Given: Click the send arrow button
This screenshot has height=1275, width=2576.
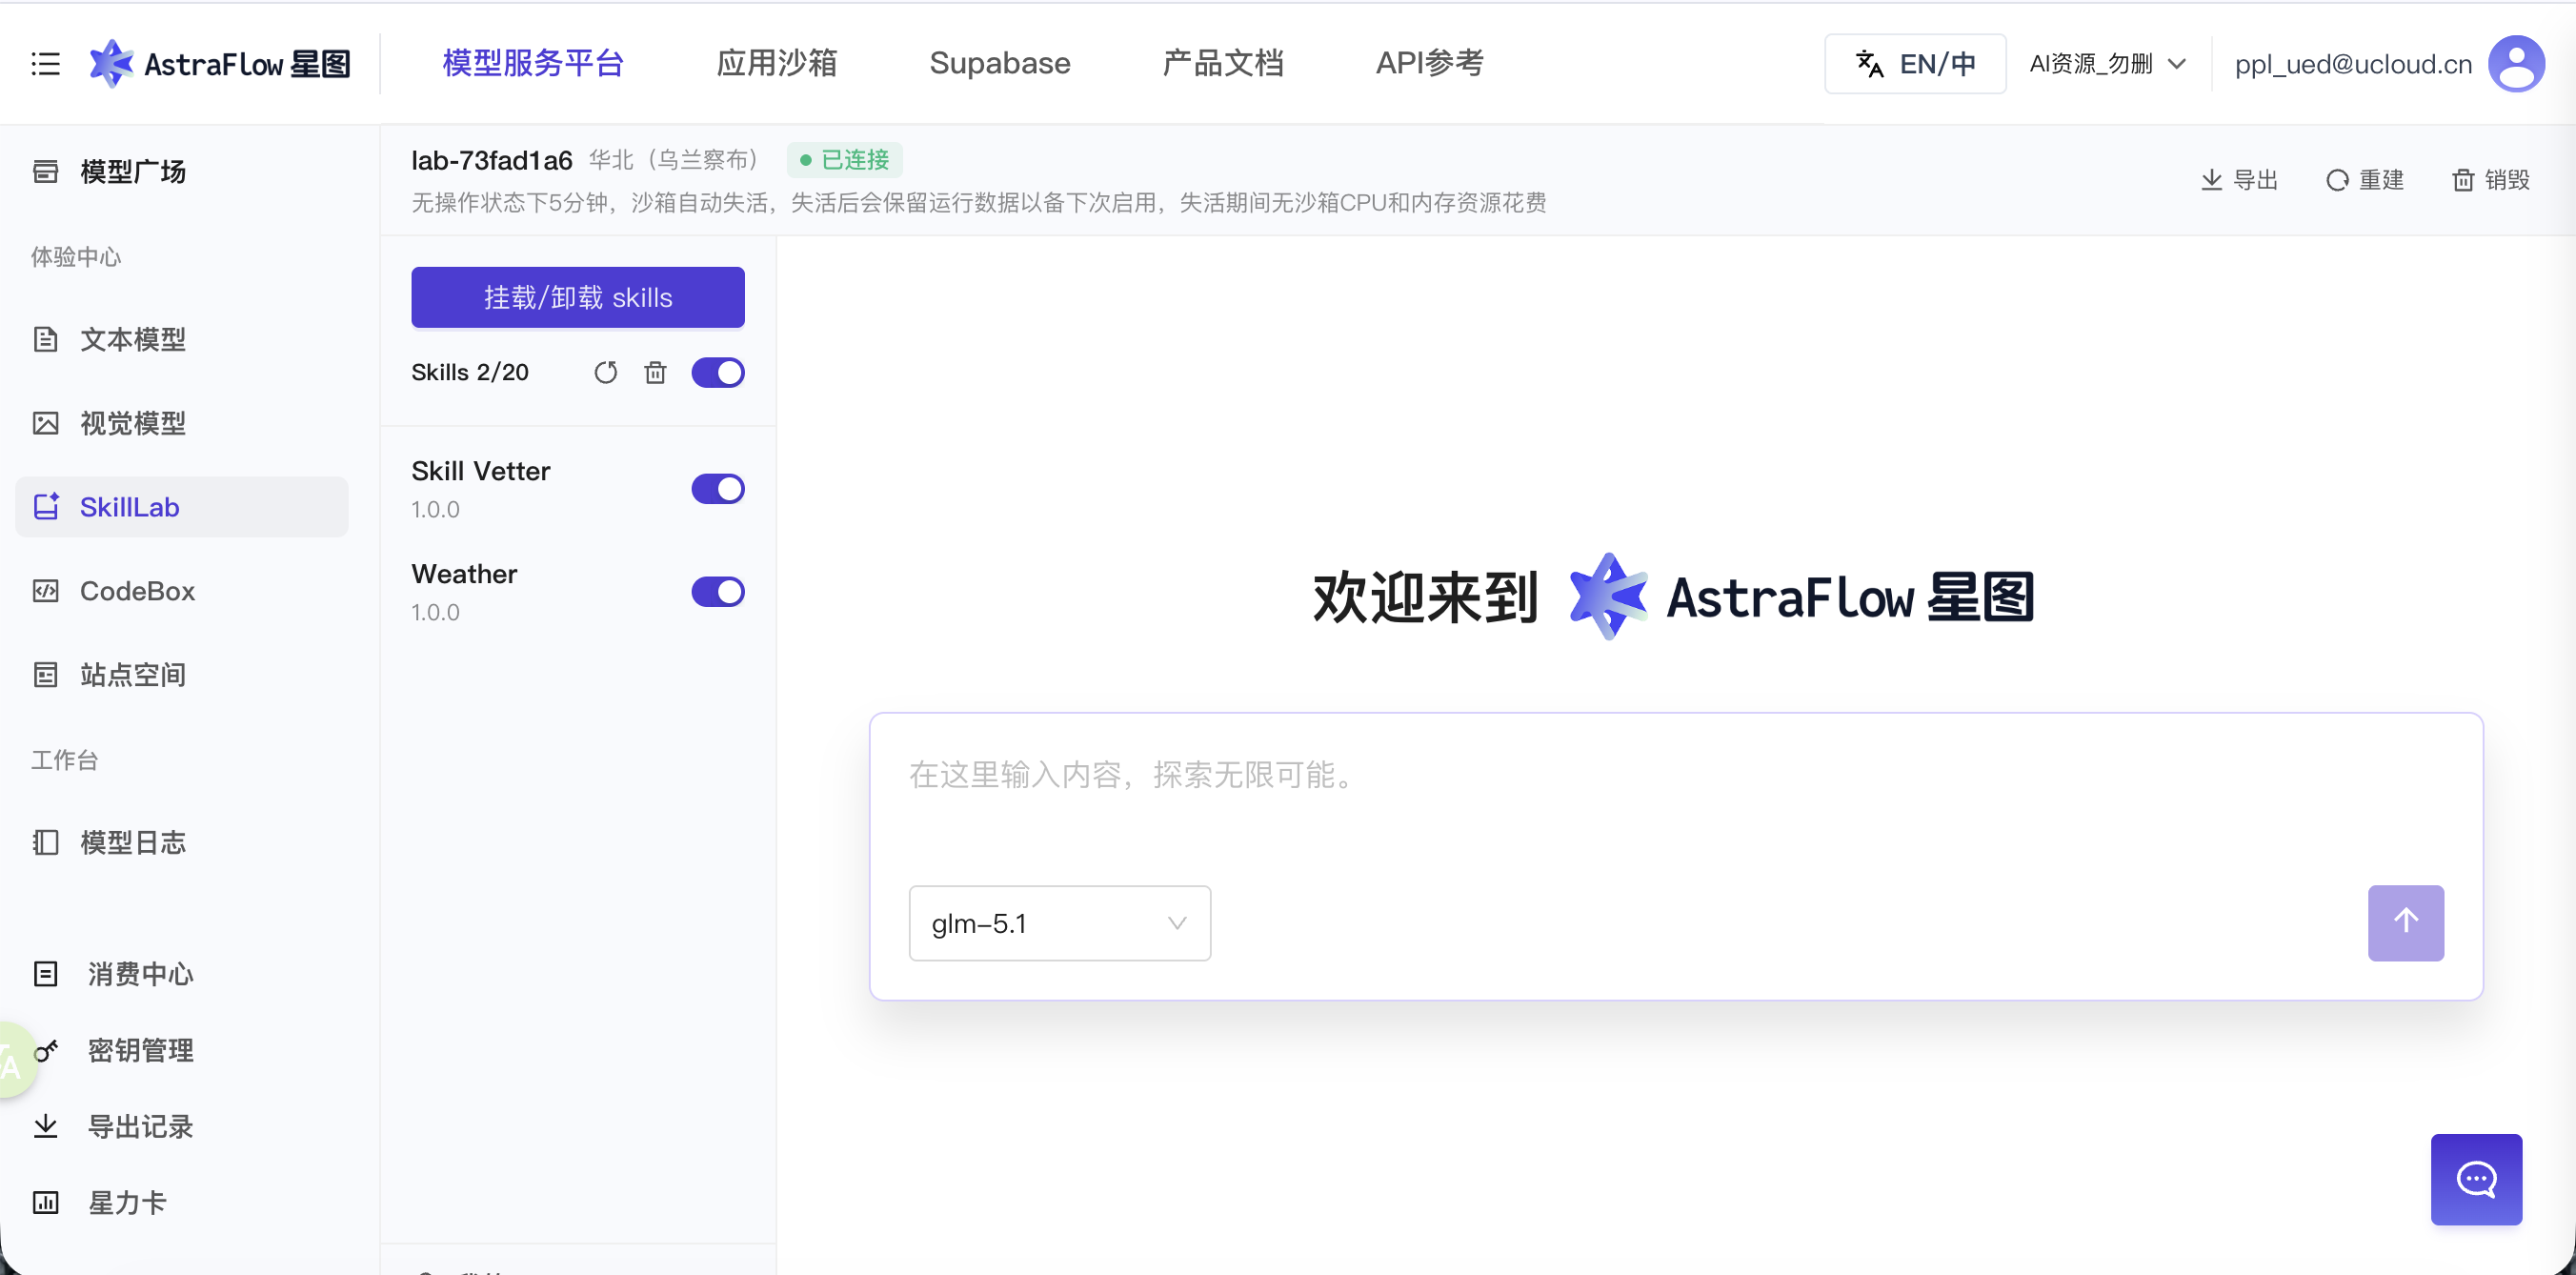Looking at the screenshot, I should pos(2405,922).
